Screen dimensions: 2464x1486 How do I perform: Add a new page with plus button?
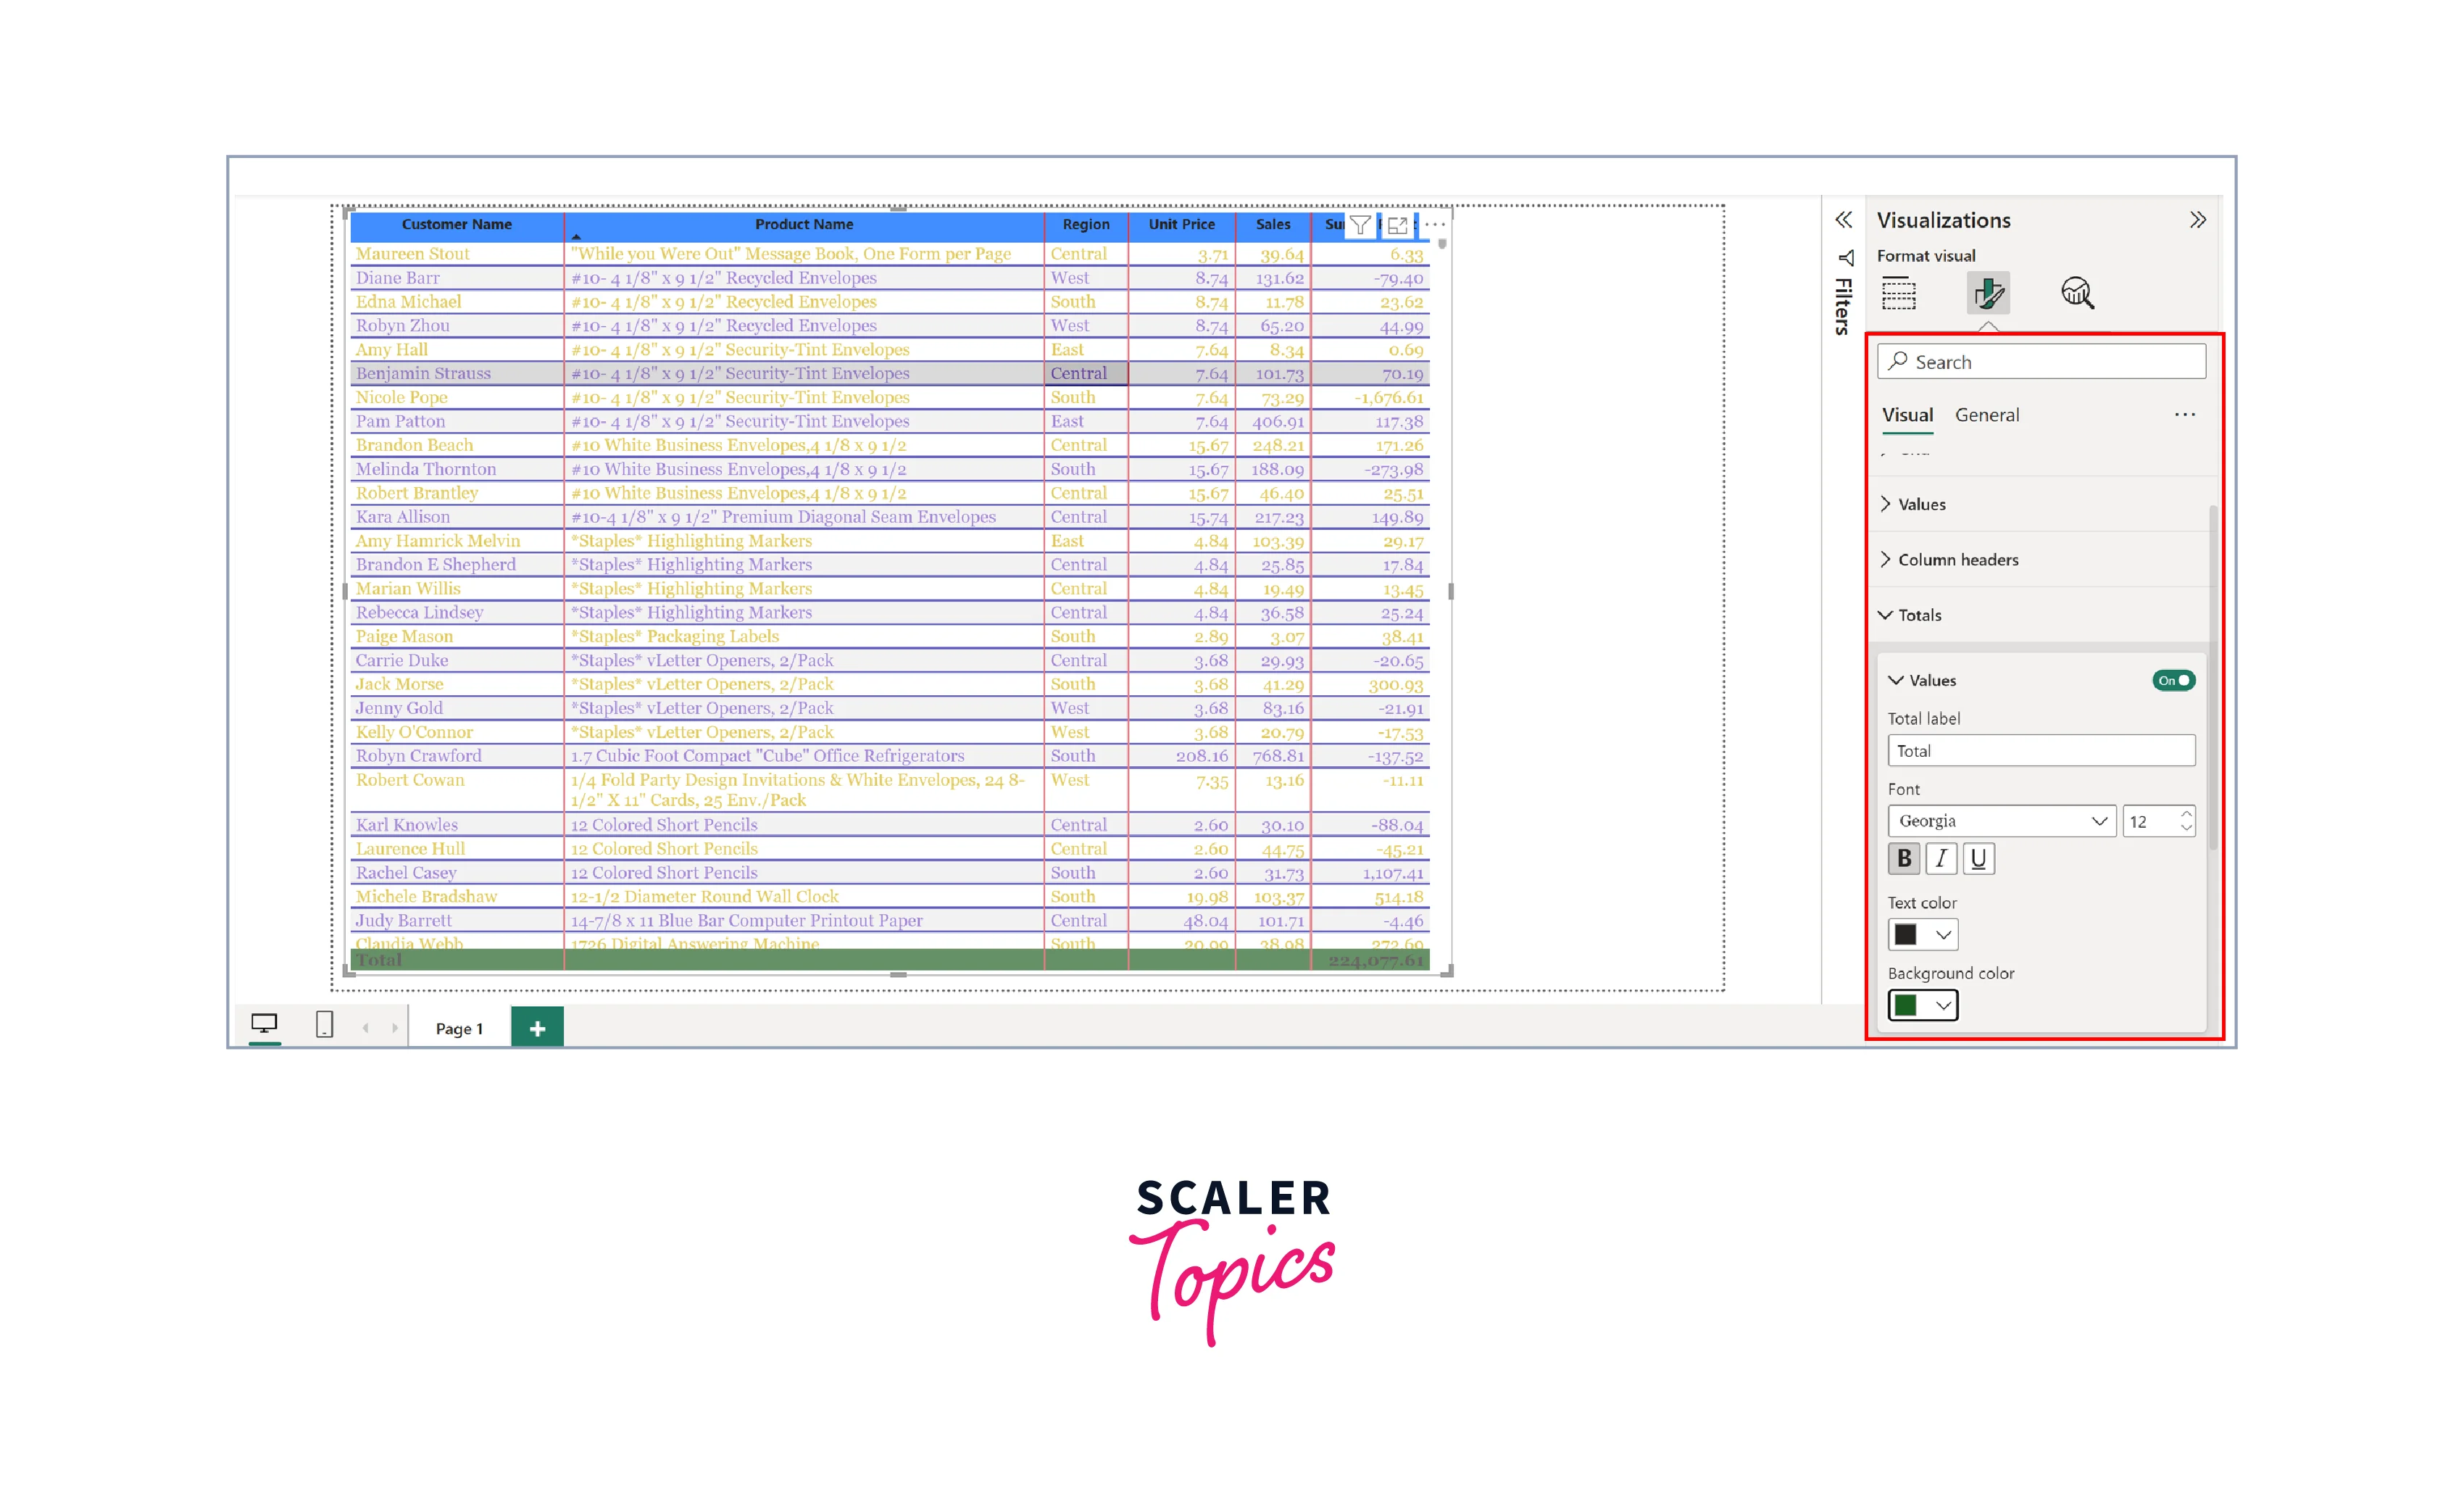point(537,1028)
